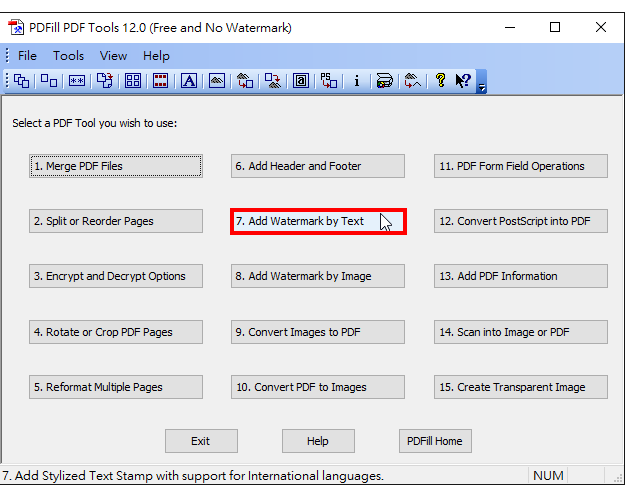
Task: Click the 'Select a PDF Tool you wish to use:' label
Action: click(94, 123)
